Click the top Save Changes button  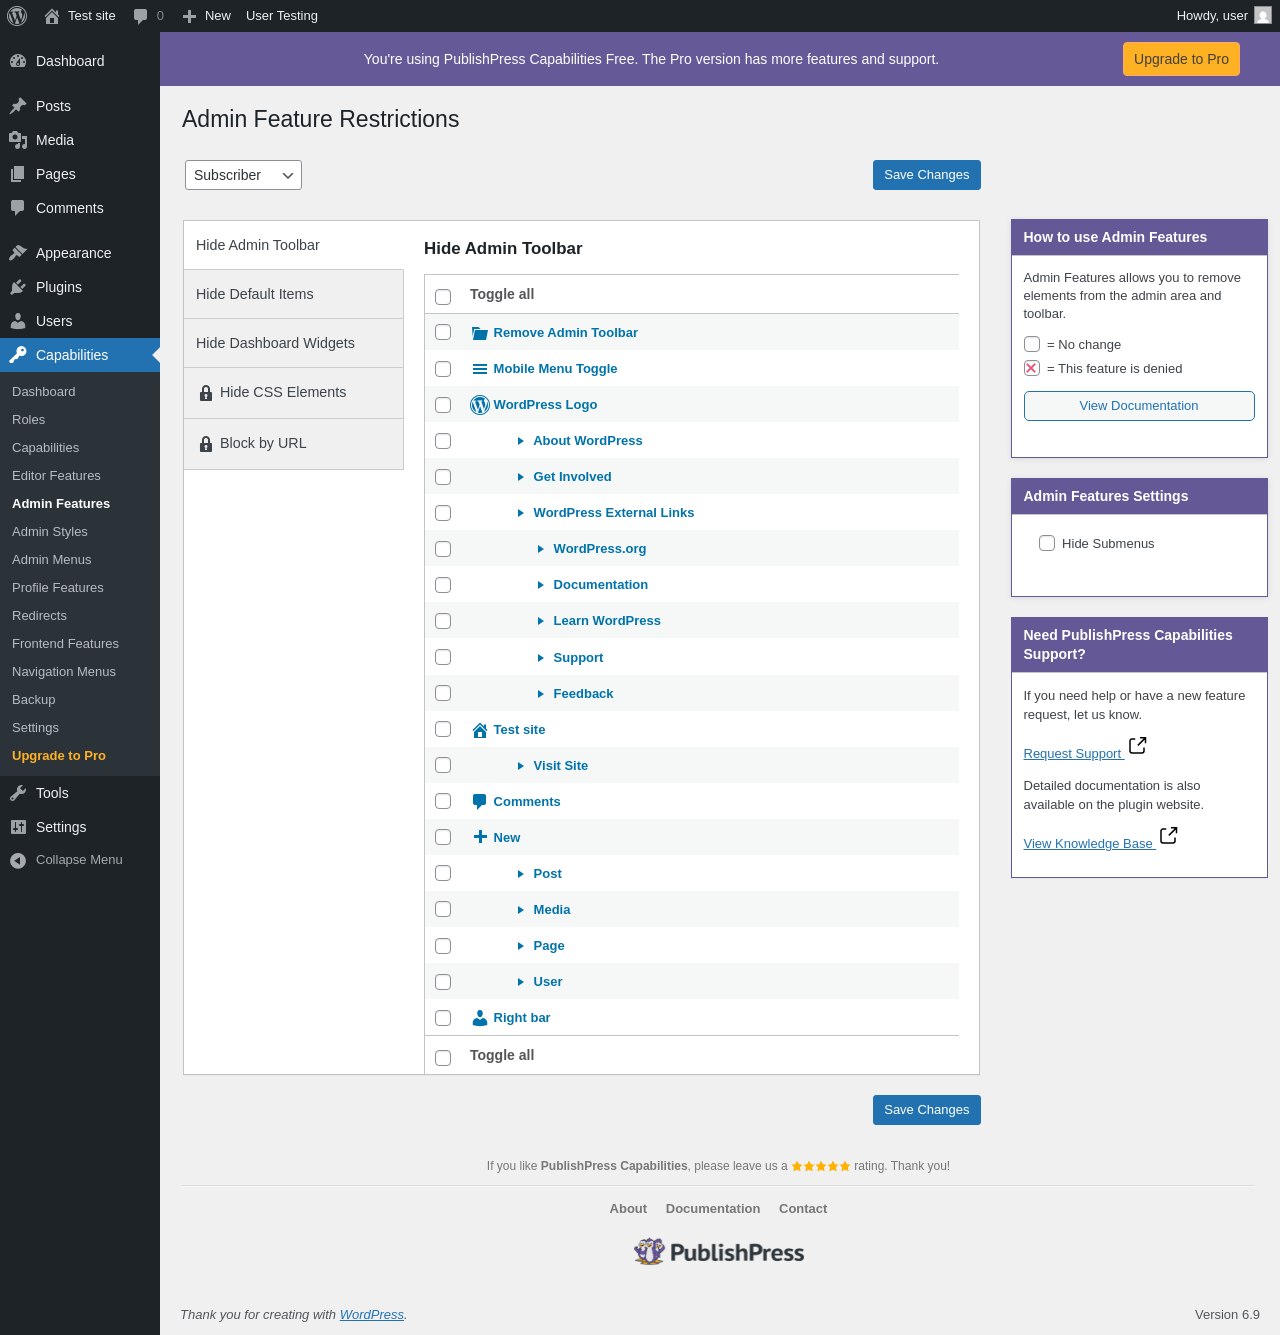click(x=926, y=175)
